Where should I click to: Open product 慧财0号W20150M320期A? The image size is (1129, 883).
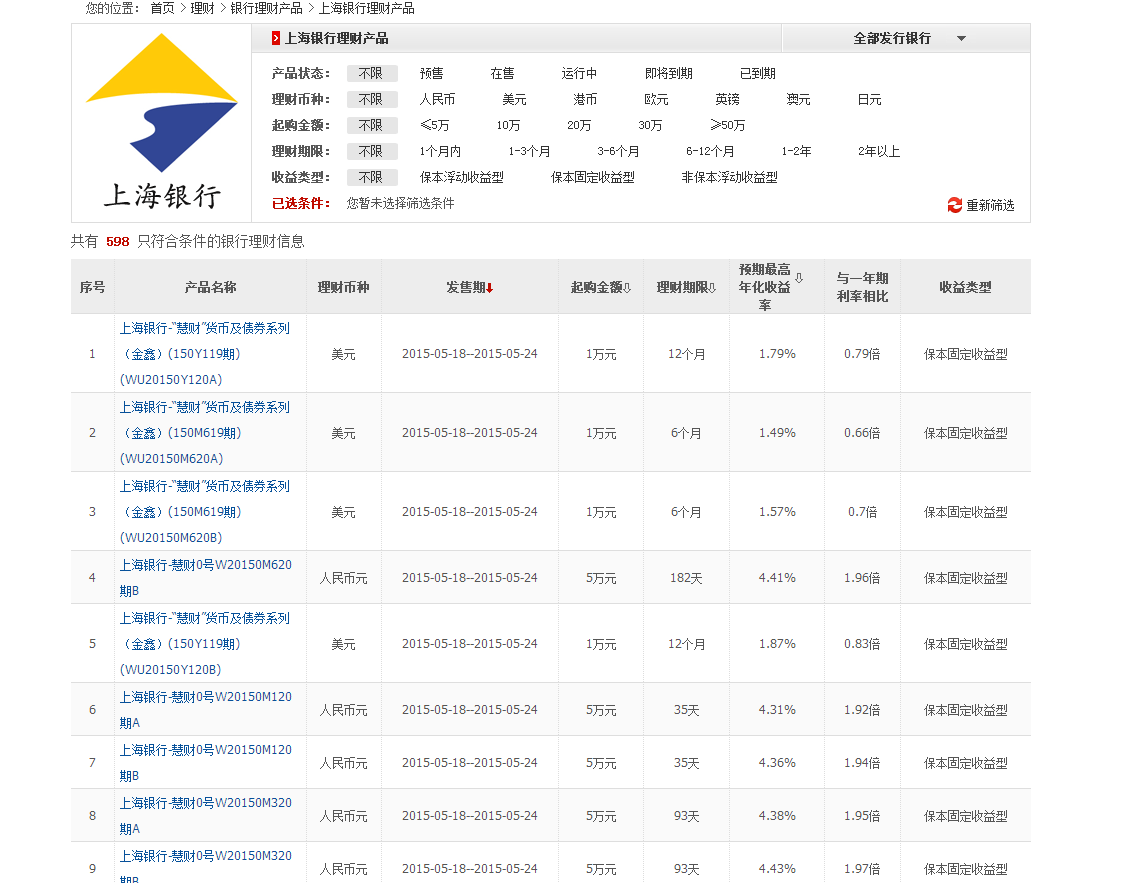pos(206,815)
